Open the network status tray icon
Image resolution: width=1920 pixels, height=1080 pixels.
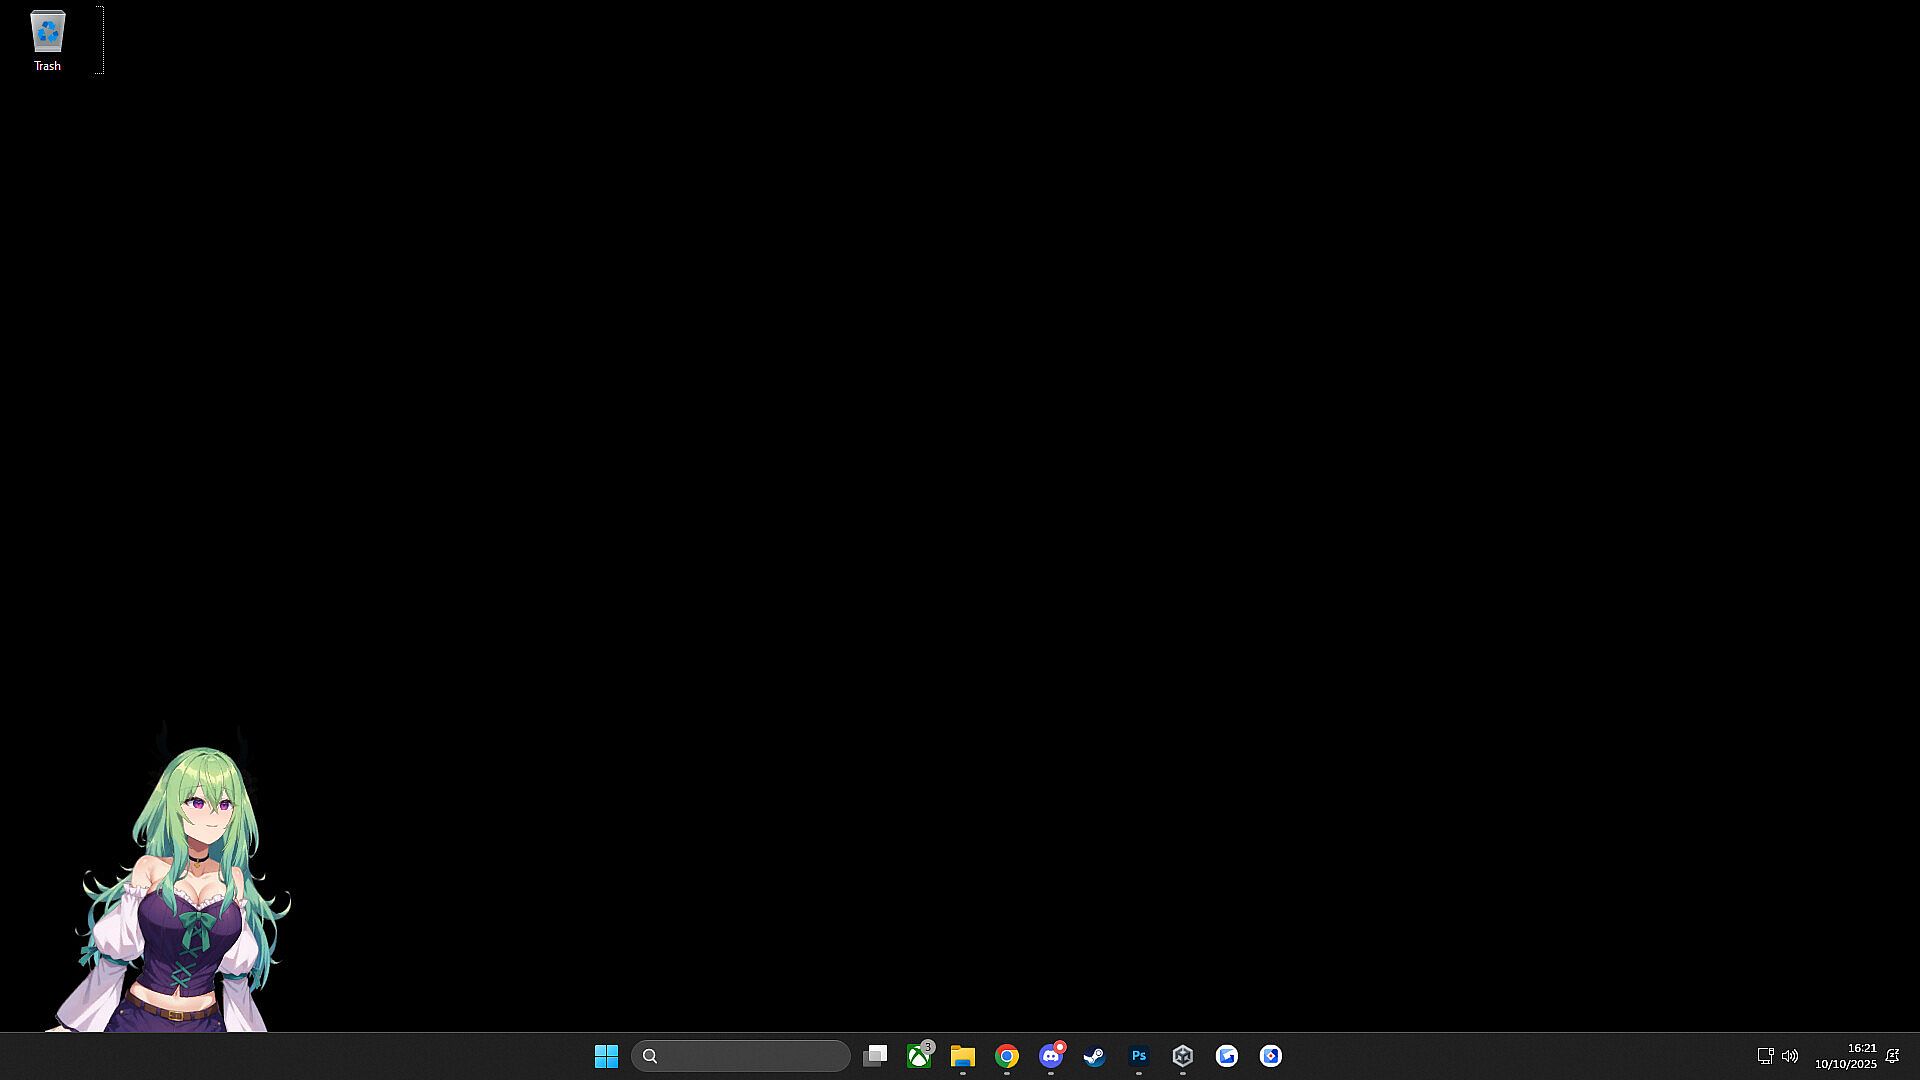[x=1765, y=1056]
